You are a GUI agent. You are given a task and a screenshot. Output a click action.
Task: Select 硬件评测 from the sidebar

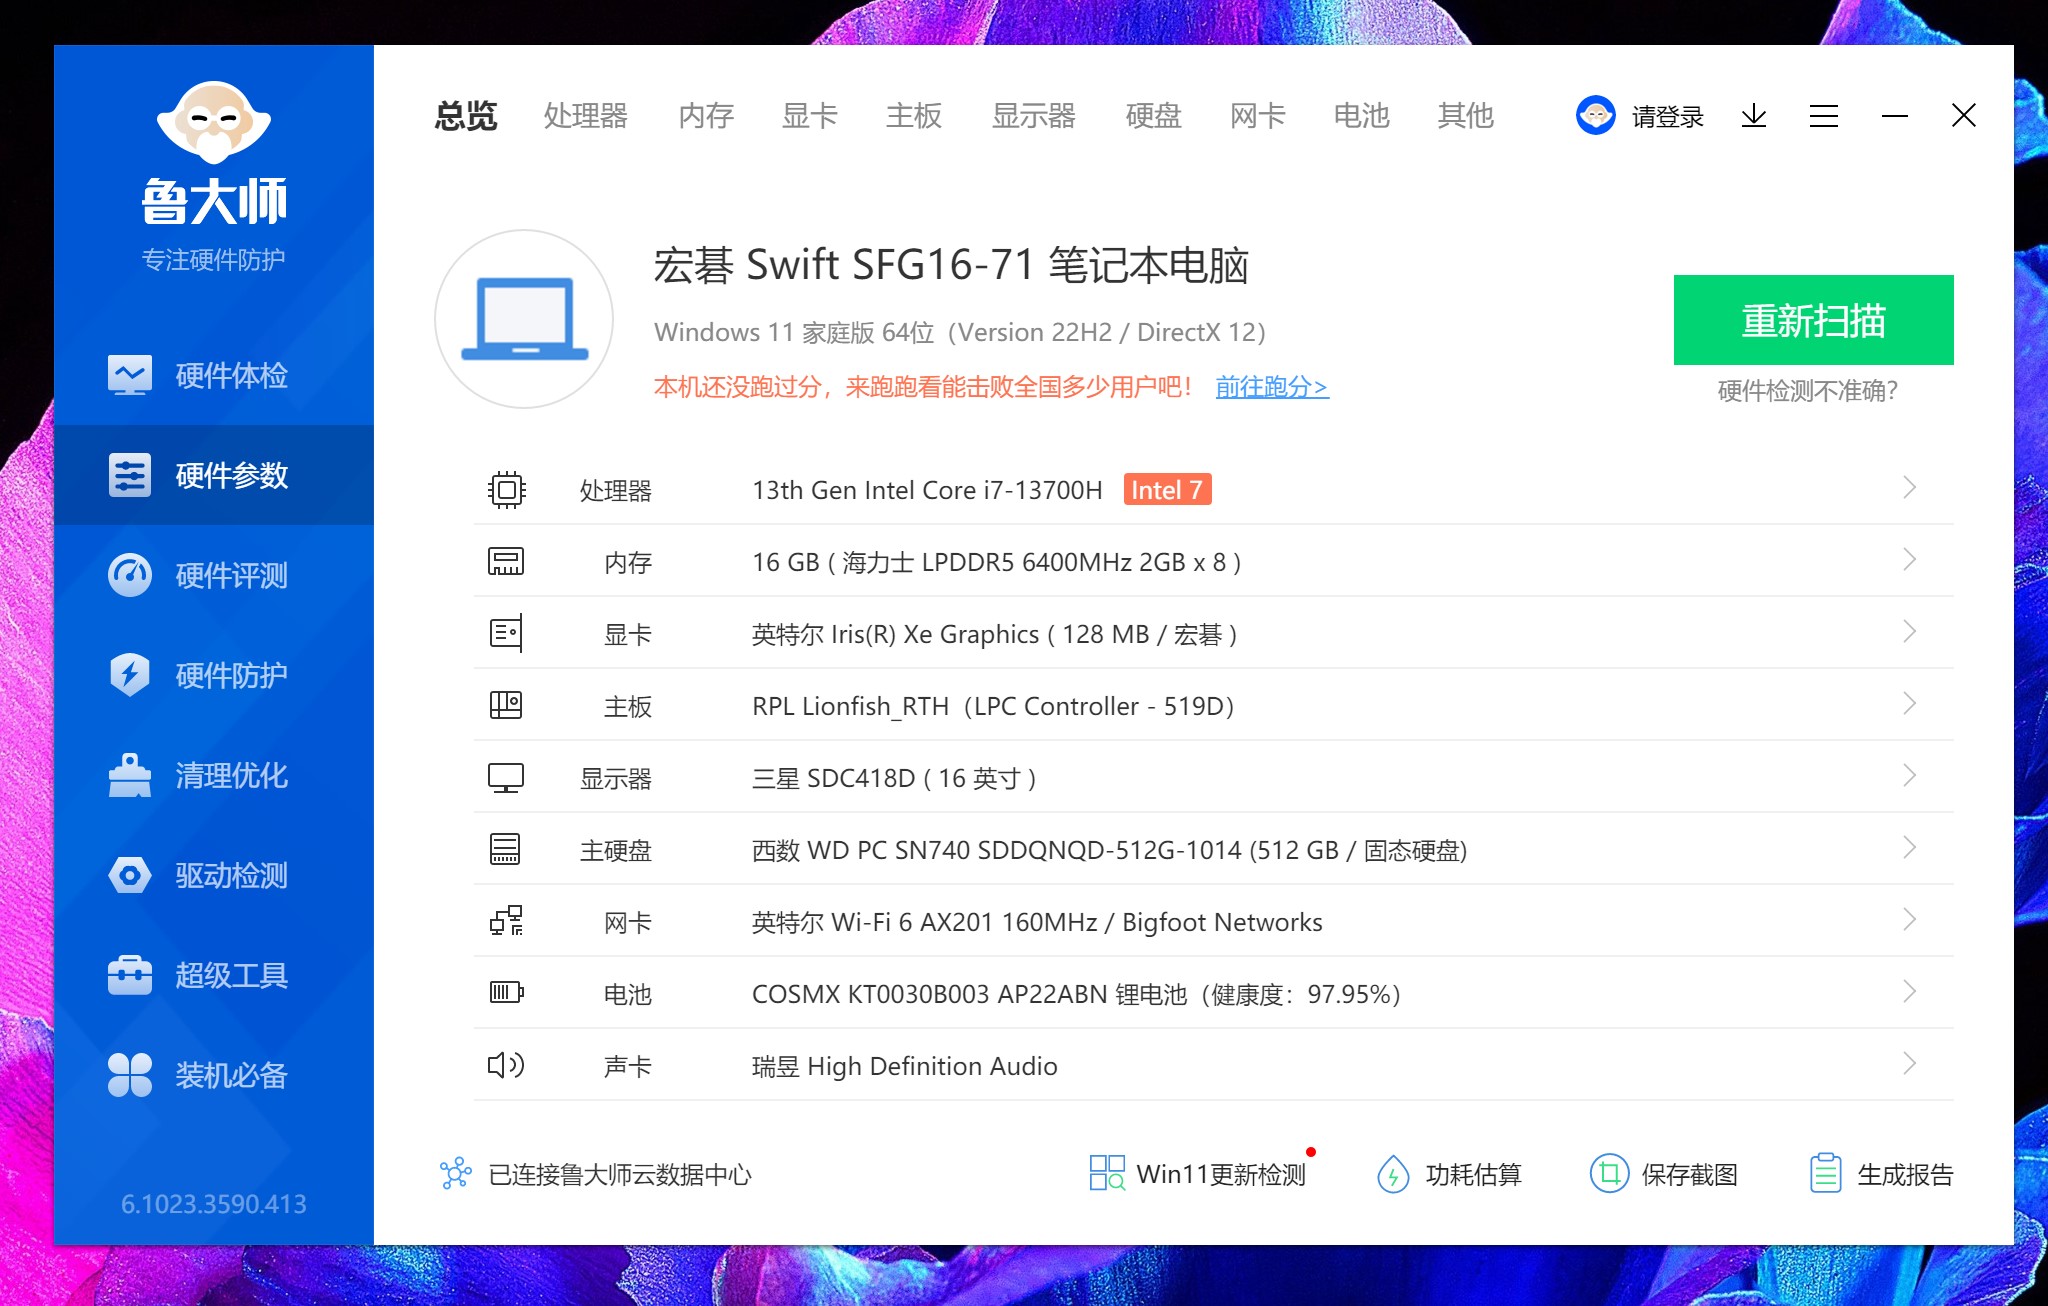231,576
